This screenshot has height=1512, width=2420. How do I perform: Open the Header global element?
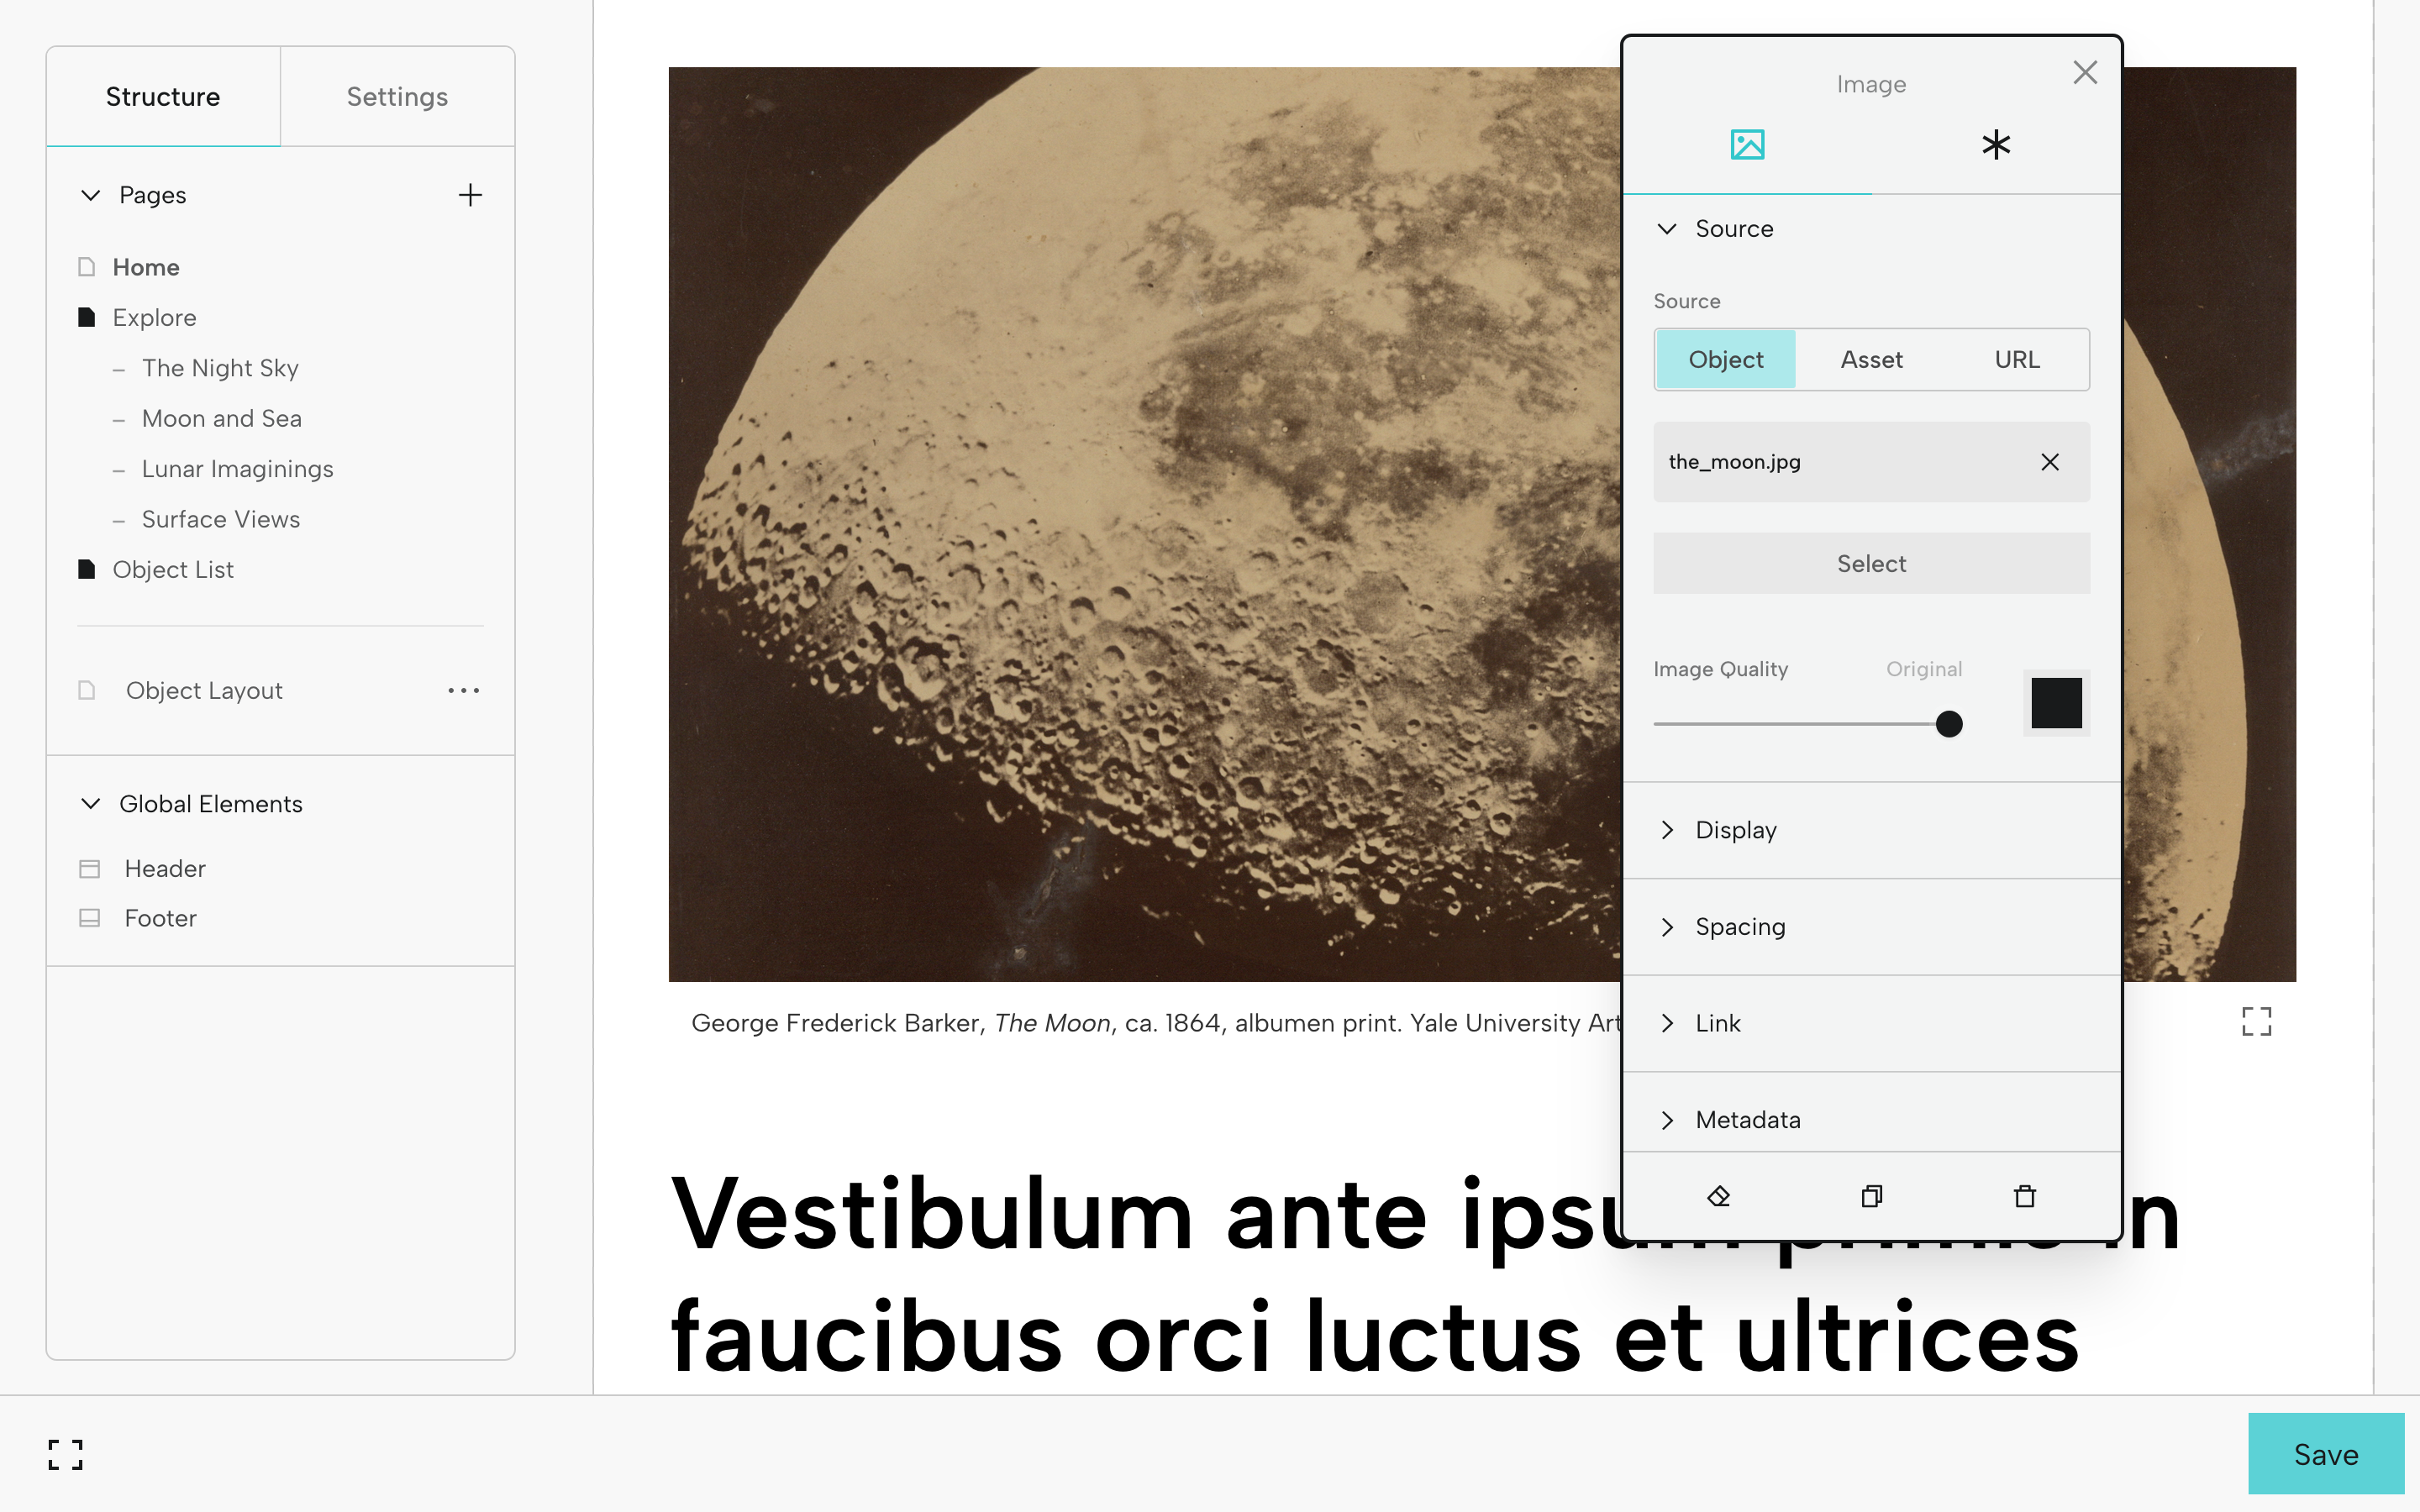(165, 869)
